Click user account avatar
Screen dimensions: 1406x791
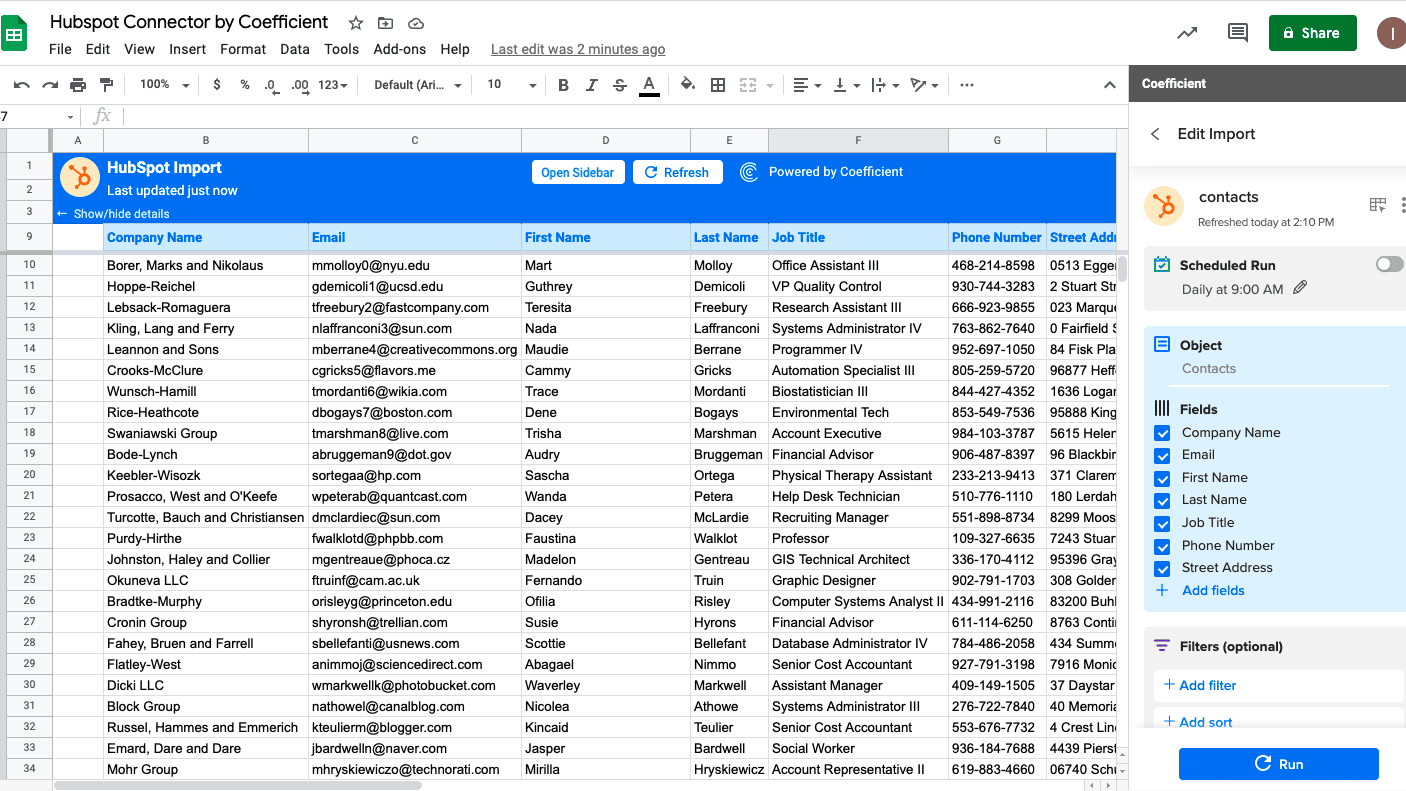click(x=1391, y=33)
